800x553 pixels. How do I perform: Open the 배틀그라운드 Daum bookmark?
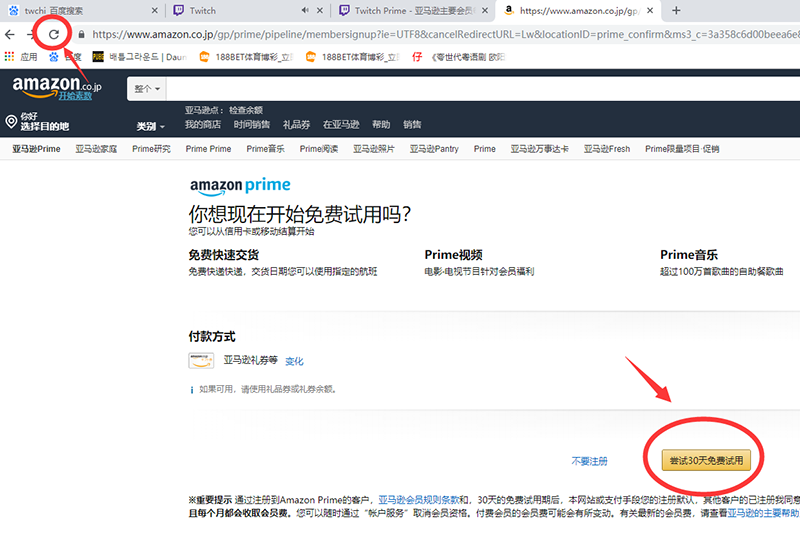140,57
